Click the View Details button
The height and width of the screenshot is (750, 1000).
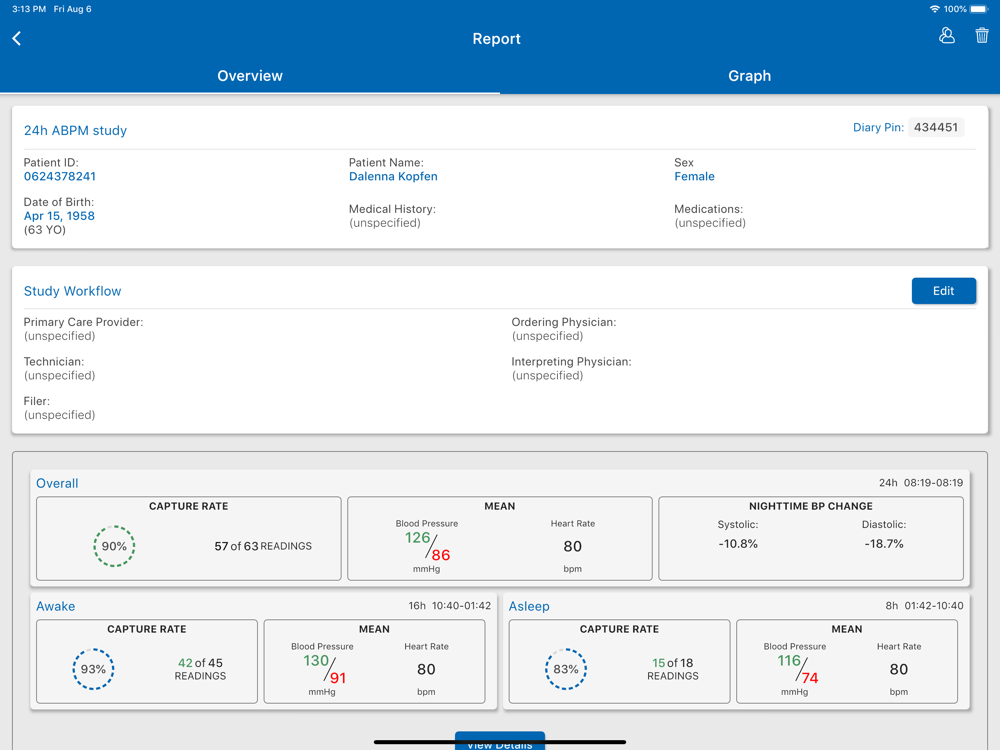500,742
